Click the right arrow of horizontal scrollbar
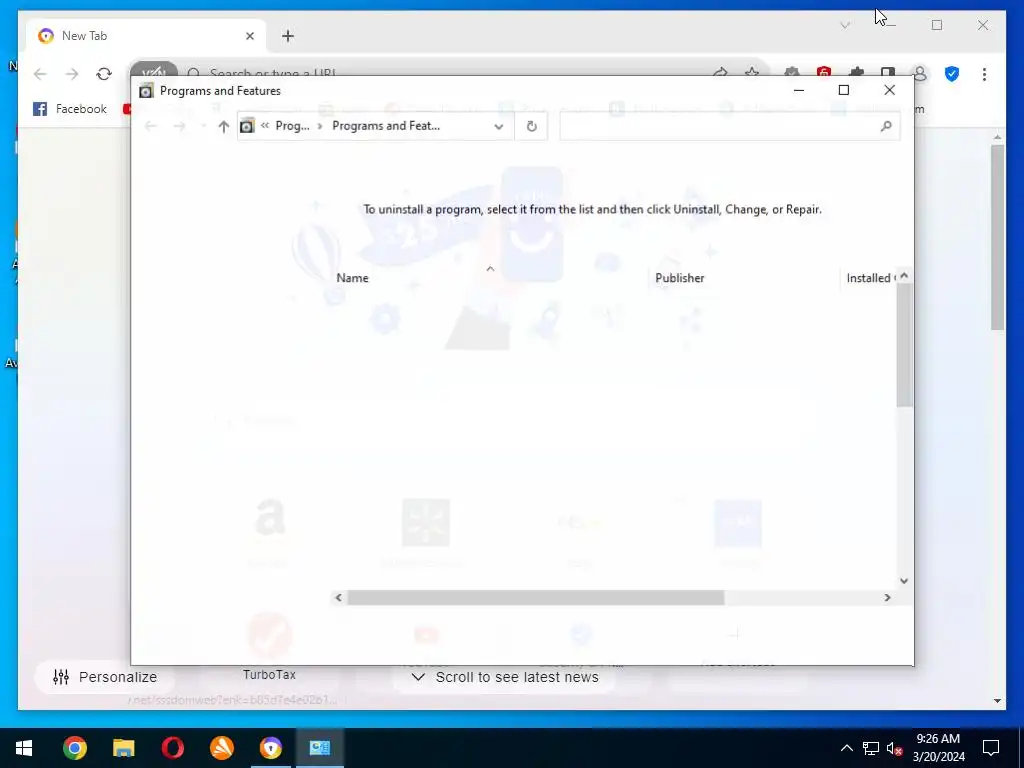This screenshot has height=768, width=1024. (887, 598)
